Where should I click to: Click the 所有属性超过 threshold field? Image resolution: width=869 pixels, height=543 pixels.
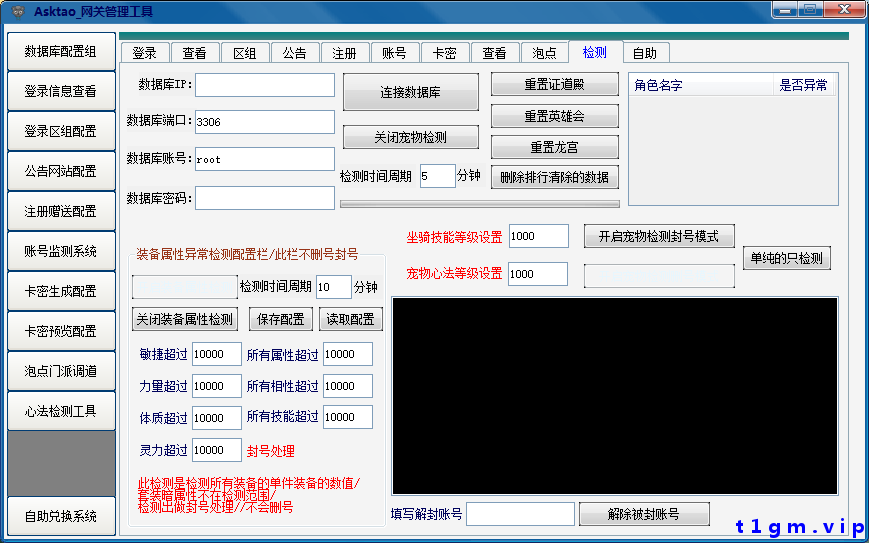[x=348, y=354]
